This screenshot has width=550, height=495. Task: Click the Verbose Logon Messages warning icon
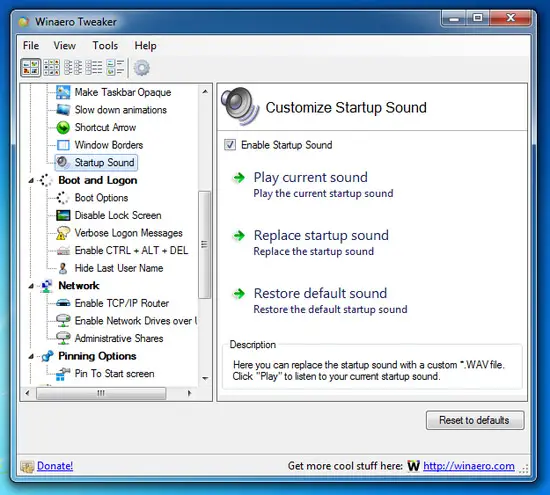point(63,233)
